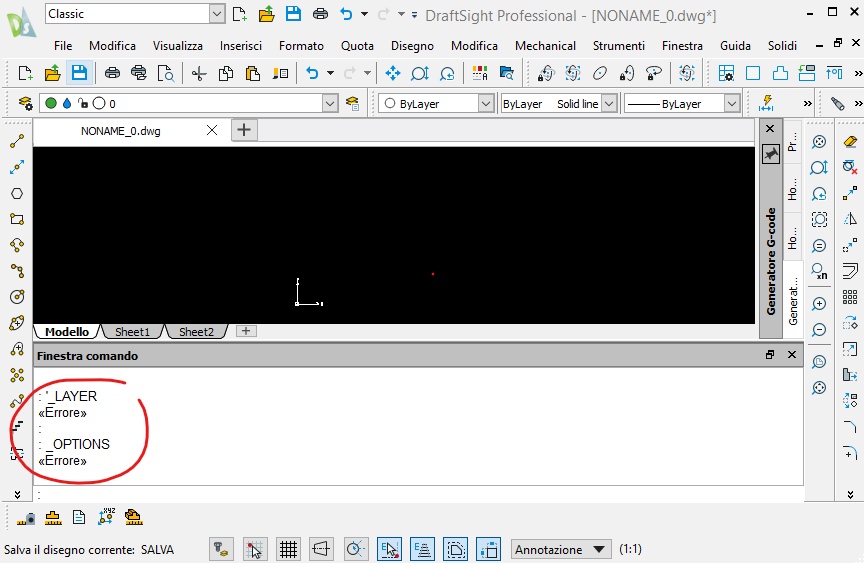This screenshot has height=563, width=864.
Task: Click the ByLayer color circle swatch
Action: click(x=390, y=103)
